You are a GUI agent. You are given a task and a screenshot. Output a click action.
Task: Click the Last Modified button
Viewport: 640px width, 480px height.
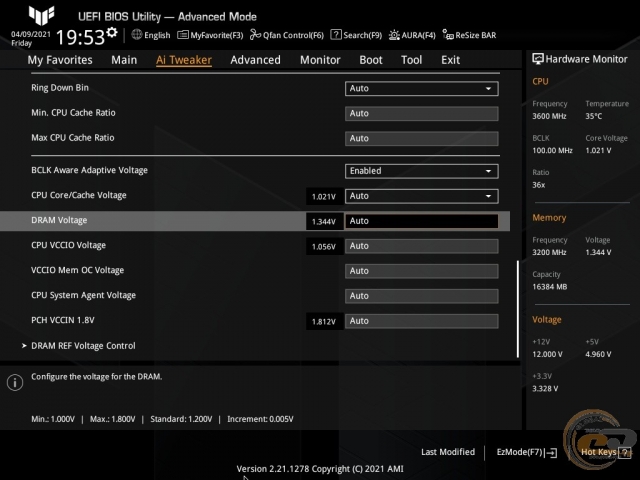(448, 452)
